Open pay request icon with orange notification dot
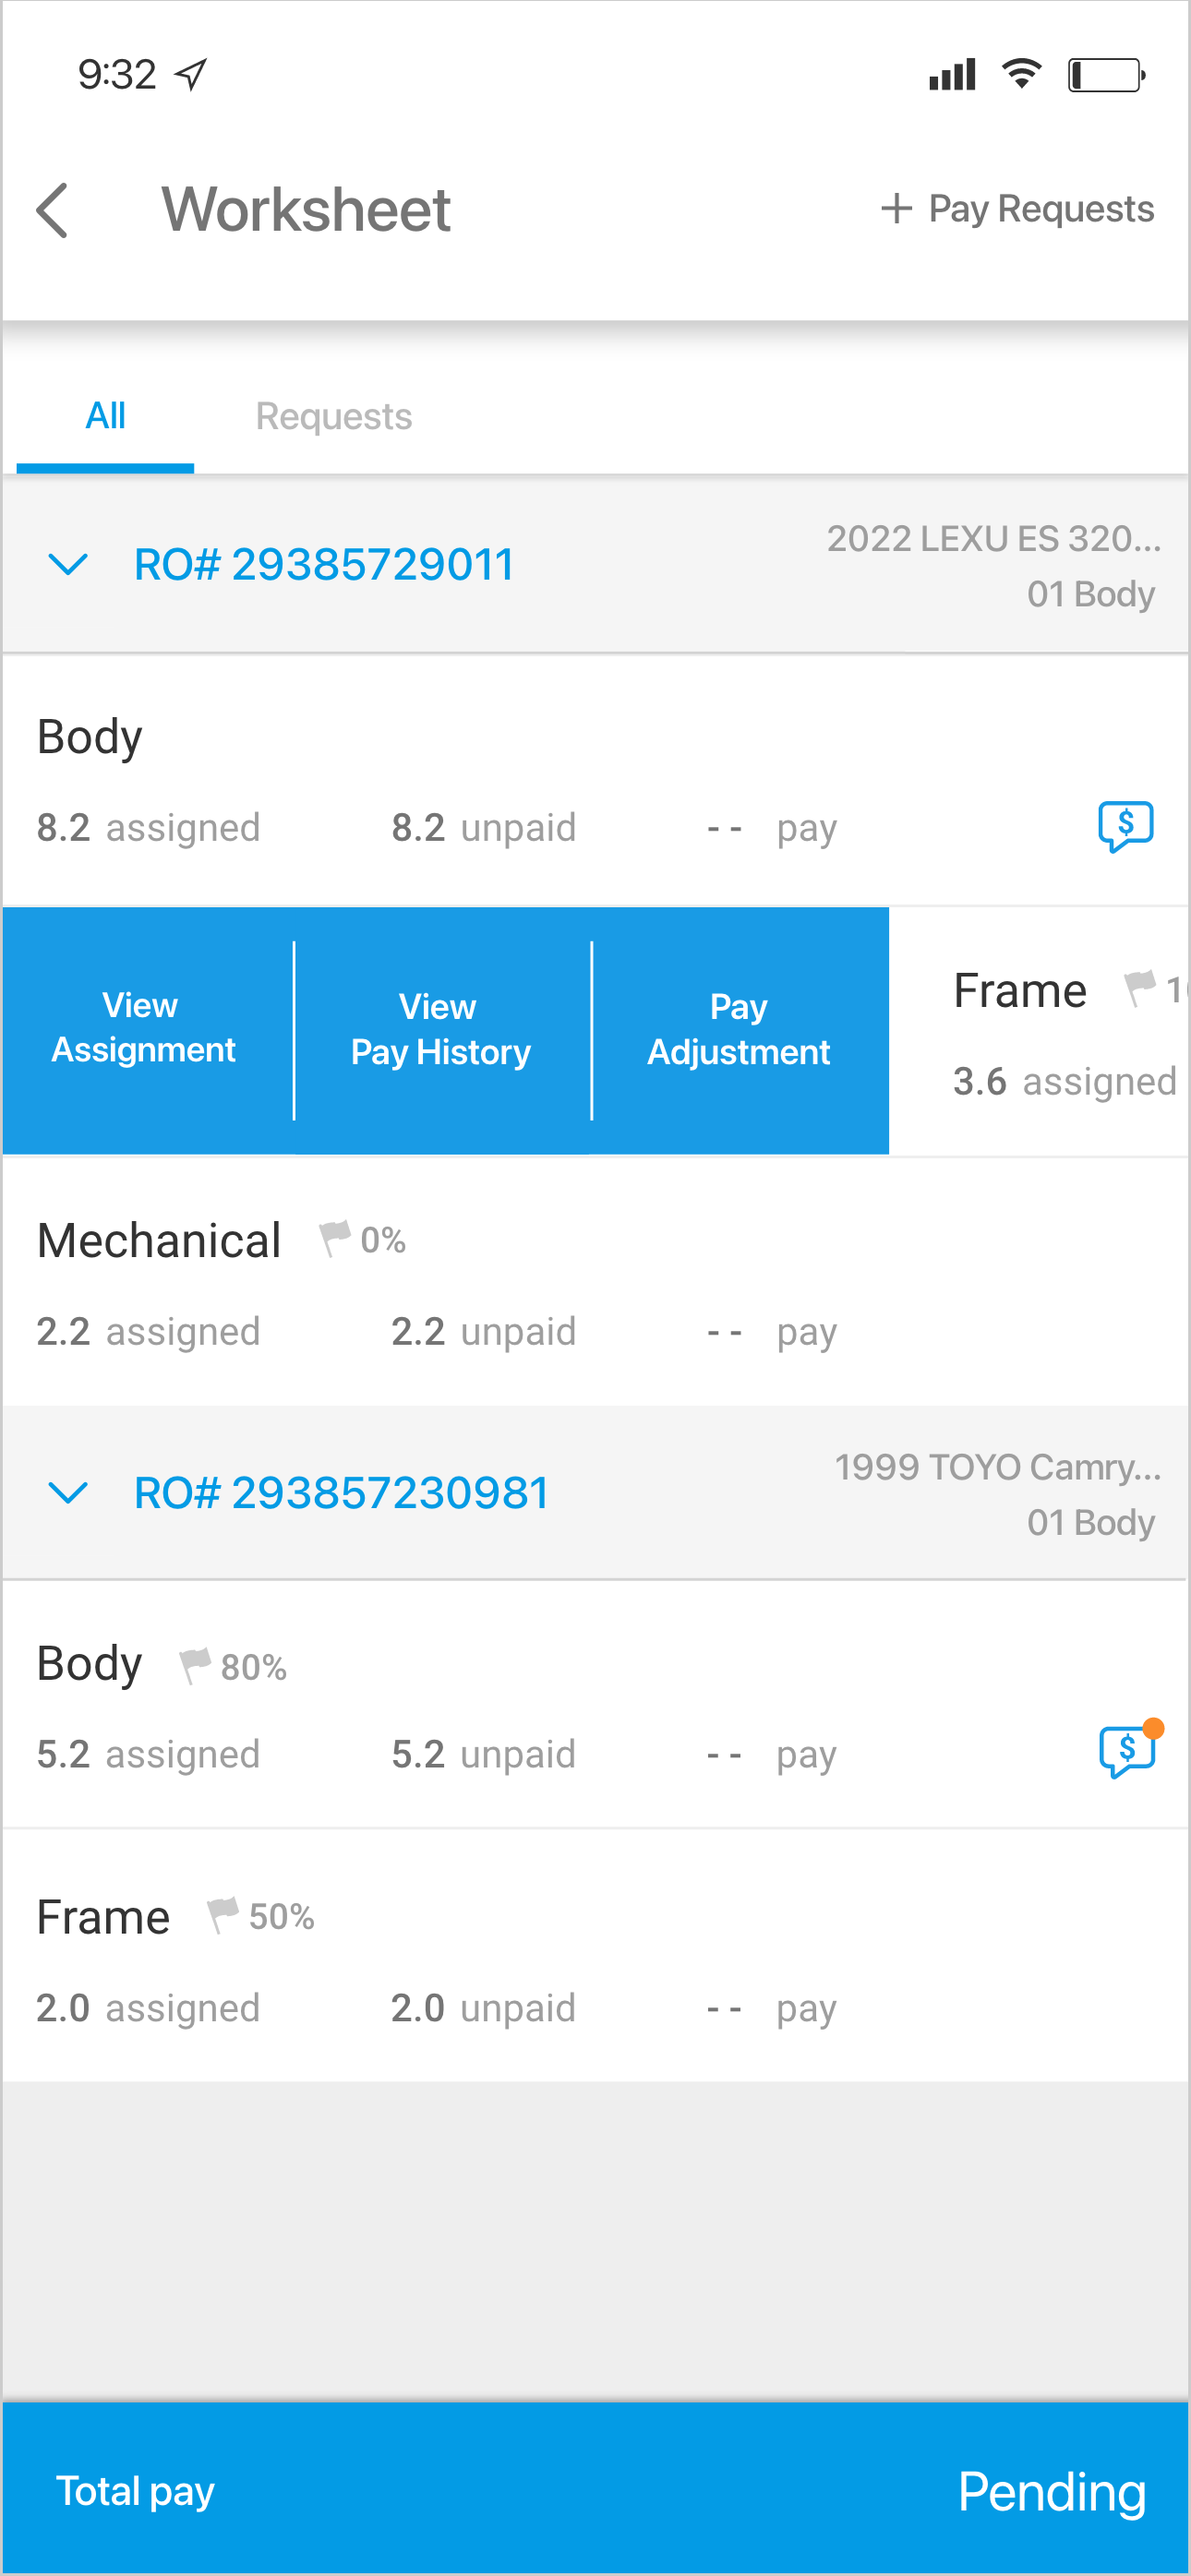This screenshot has height=2576, width=1191. coord(1127,1751)
